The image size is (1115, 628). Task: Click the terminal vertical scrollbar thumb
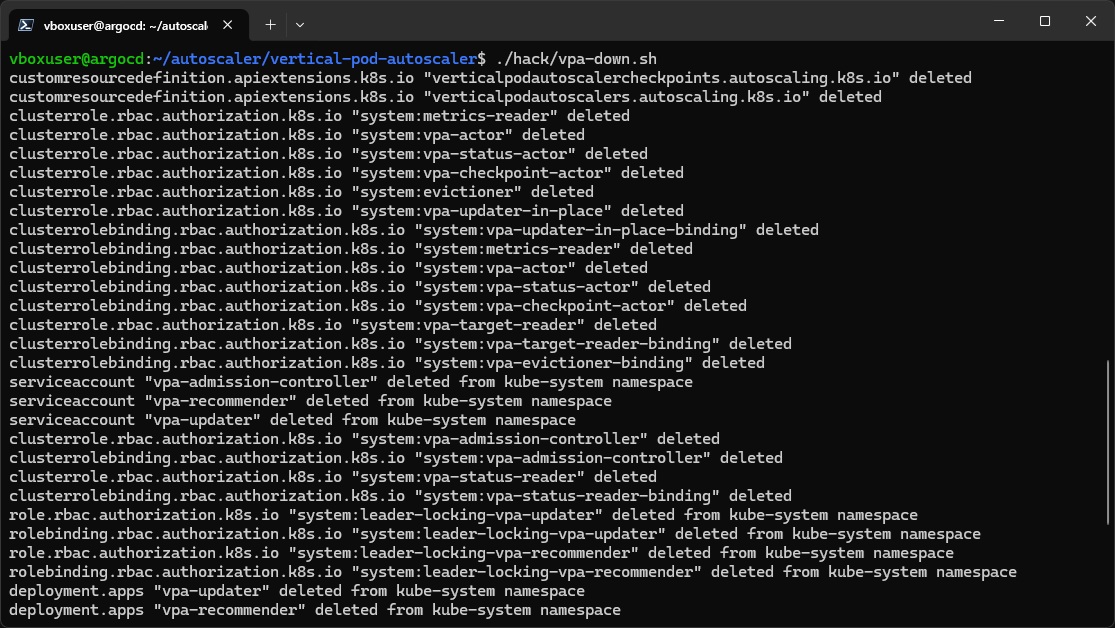coord(1109,443)
